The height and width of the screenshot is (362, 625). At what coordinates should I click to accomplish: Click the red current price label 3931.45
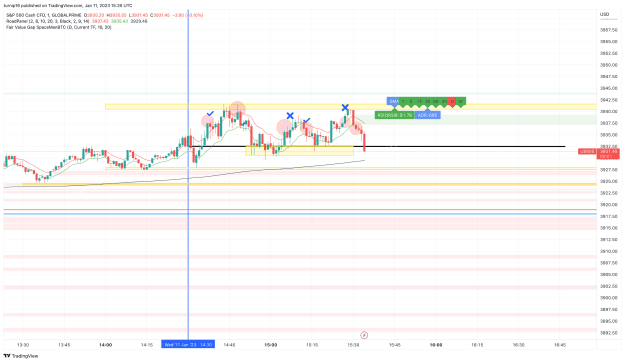click(608, 153)
